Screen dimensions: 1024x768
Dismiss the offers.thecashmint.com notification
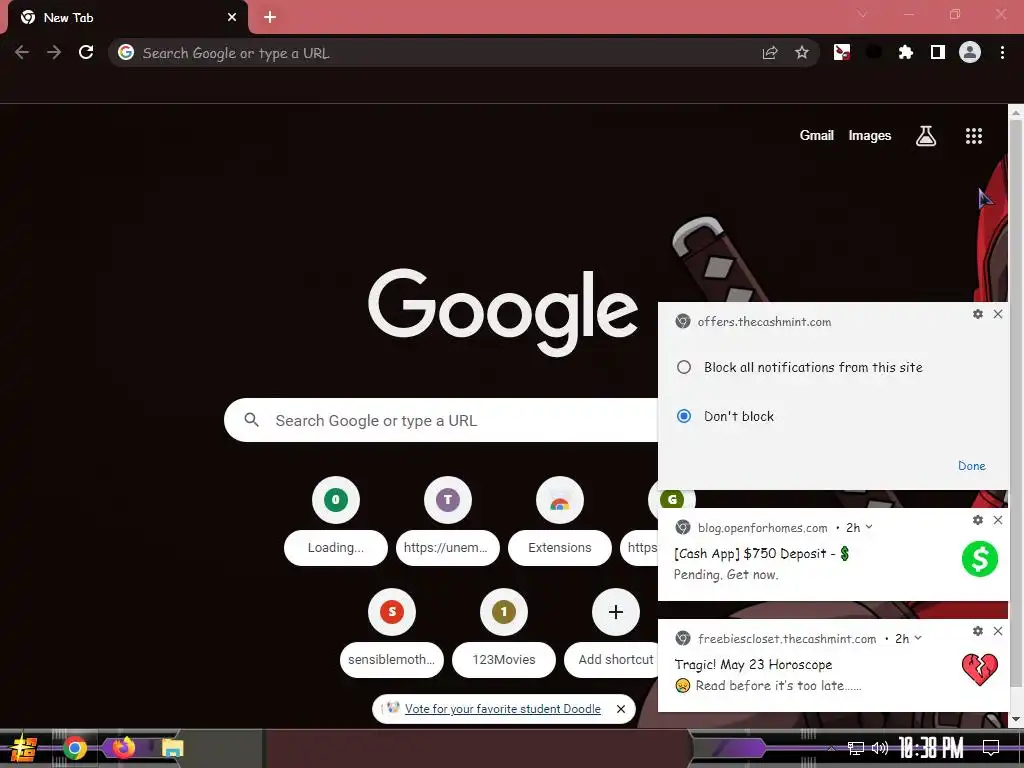[998, 314]
